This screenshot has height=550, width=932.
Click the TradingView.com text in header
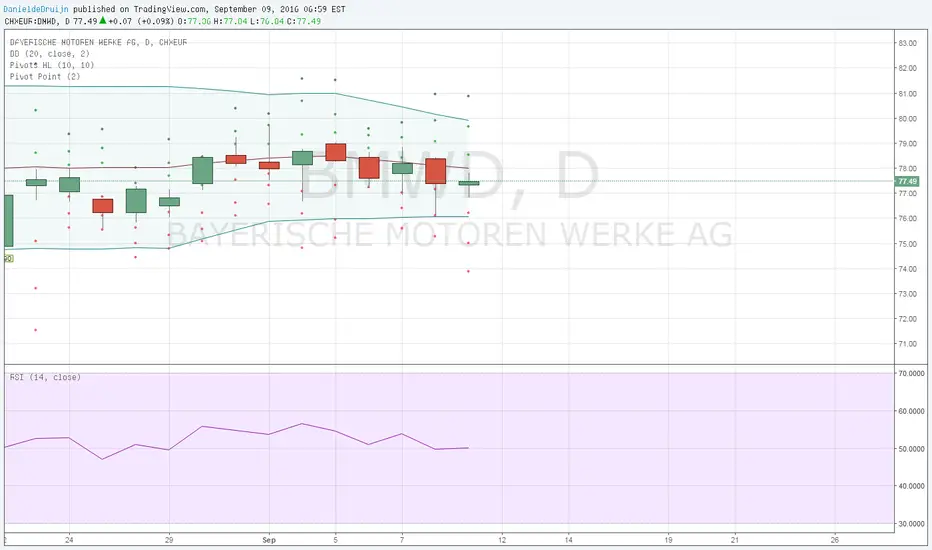click(x=171, y=10)
